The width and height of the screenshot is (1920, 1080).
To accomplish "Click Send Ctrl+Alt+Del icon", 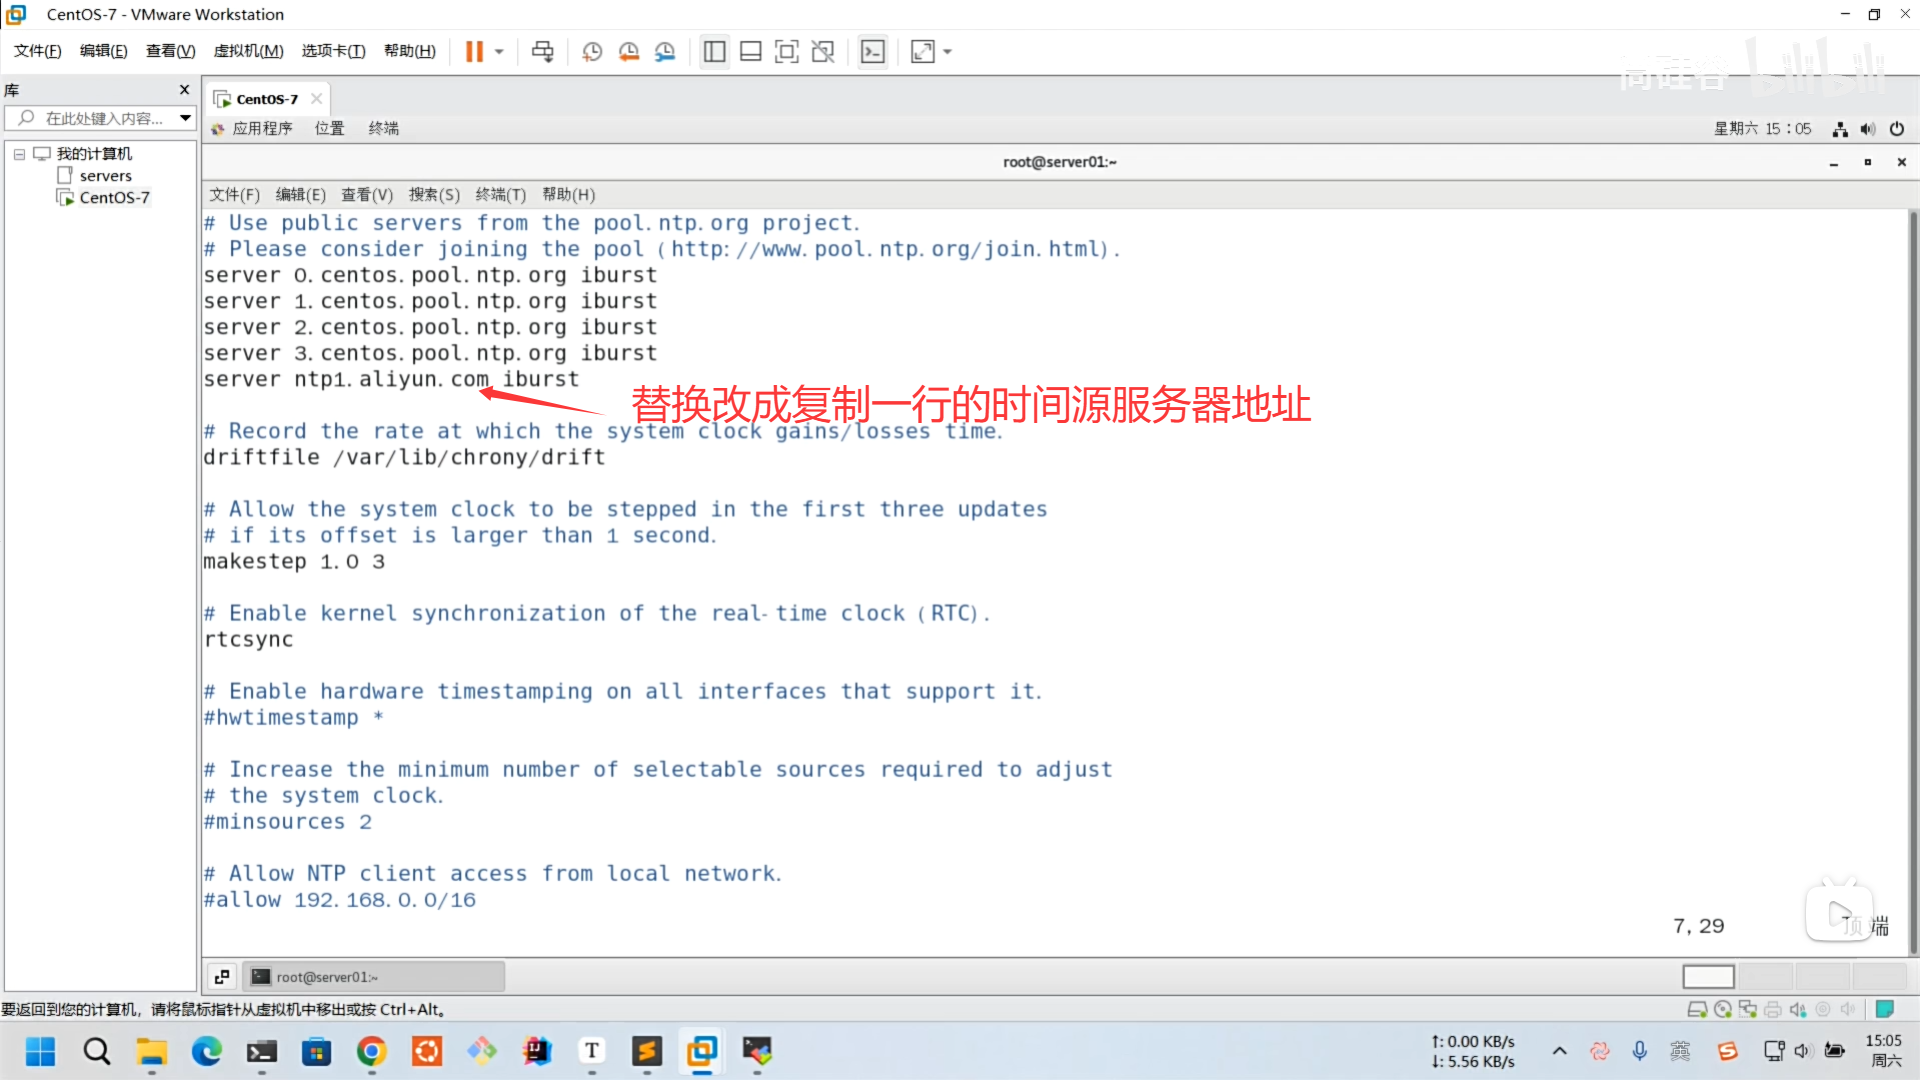I will tap(542, 51).
